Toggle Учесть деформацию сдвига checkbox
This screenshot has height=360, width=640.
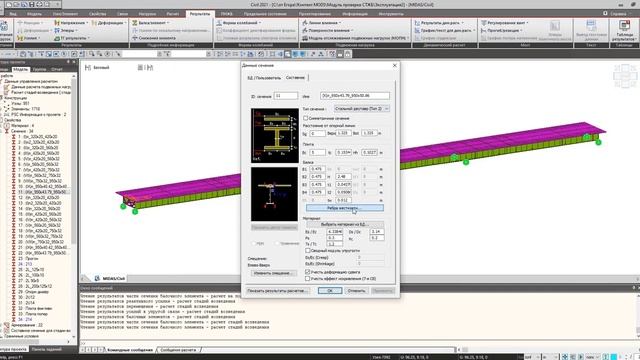(x=308, y=272)
